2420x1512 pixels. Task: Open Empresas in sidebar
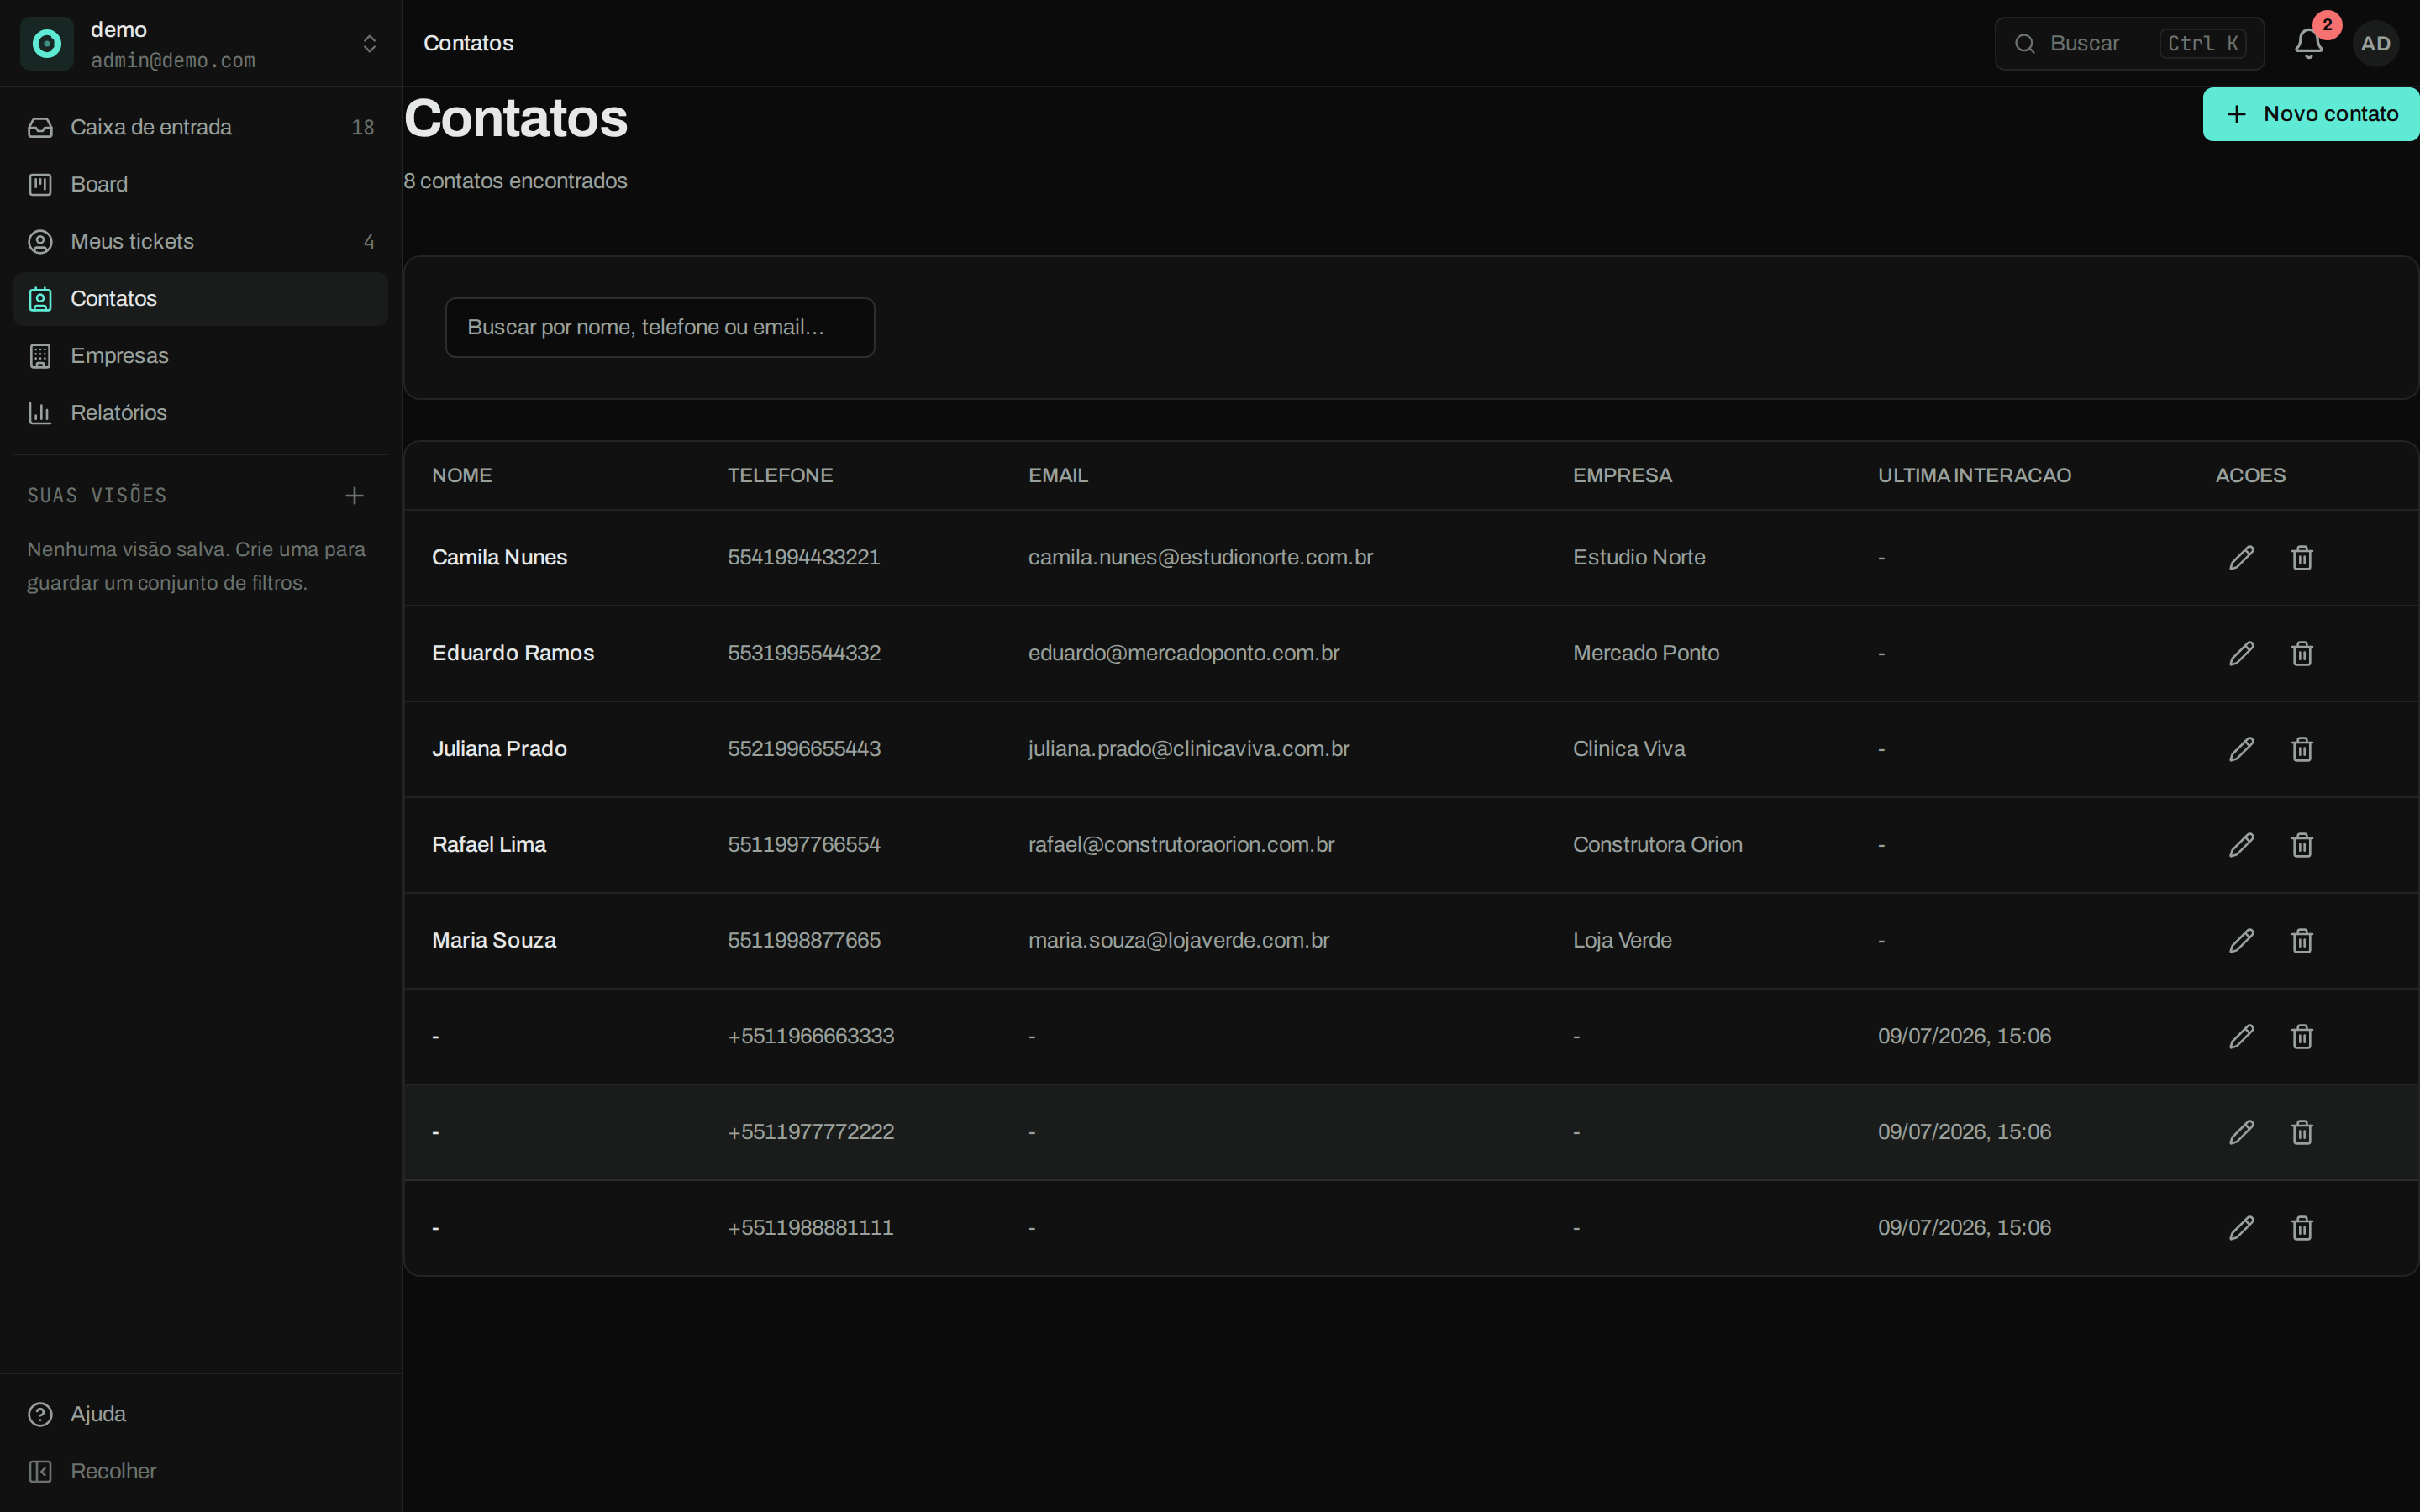pyautogui.click(x=200, y=355)
